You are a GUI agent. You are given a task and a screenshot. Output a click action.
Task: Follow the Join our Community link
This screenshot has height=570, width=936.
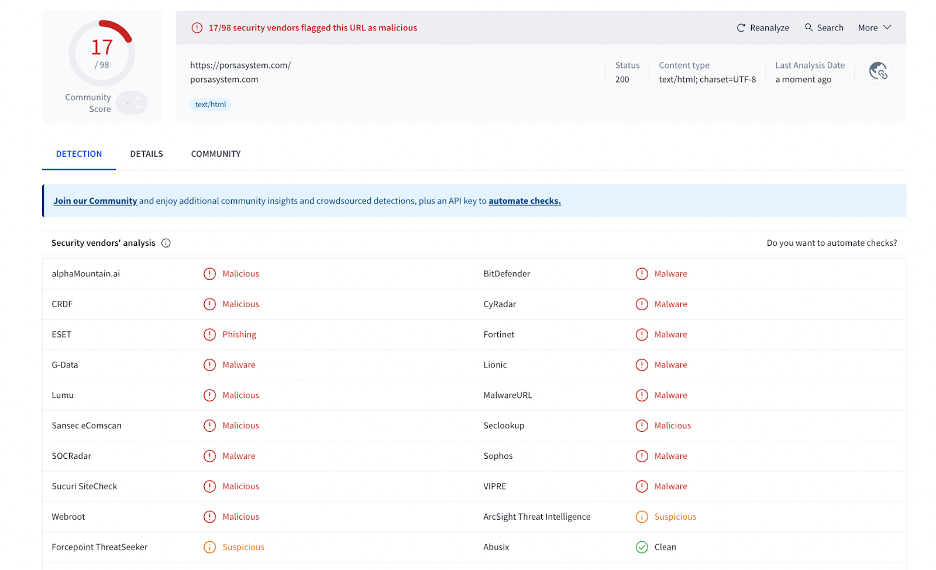click(x=95, y=201)
